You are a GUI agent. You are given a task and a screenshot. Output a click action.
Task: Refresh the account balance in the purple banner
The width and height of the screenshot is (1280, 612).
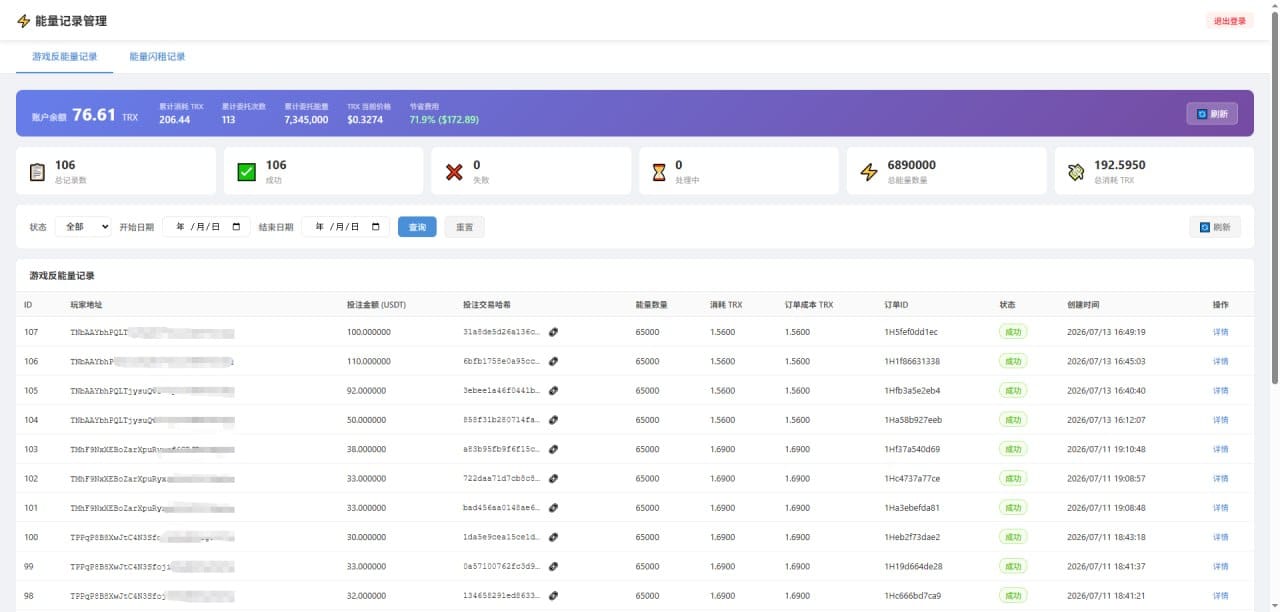click(x=1212, y=114)
